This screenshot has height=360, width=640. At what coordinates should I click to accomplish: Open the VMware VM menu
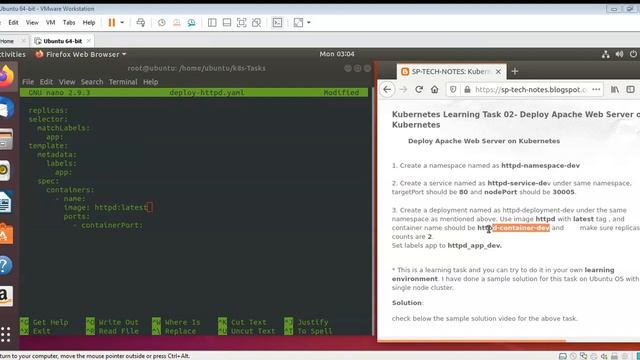(51, 22)
